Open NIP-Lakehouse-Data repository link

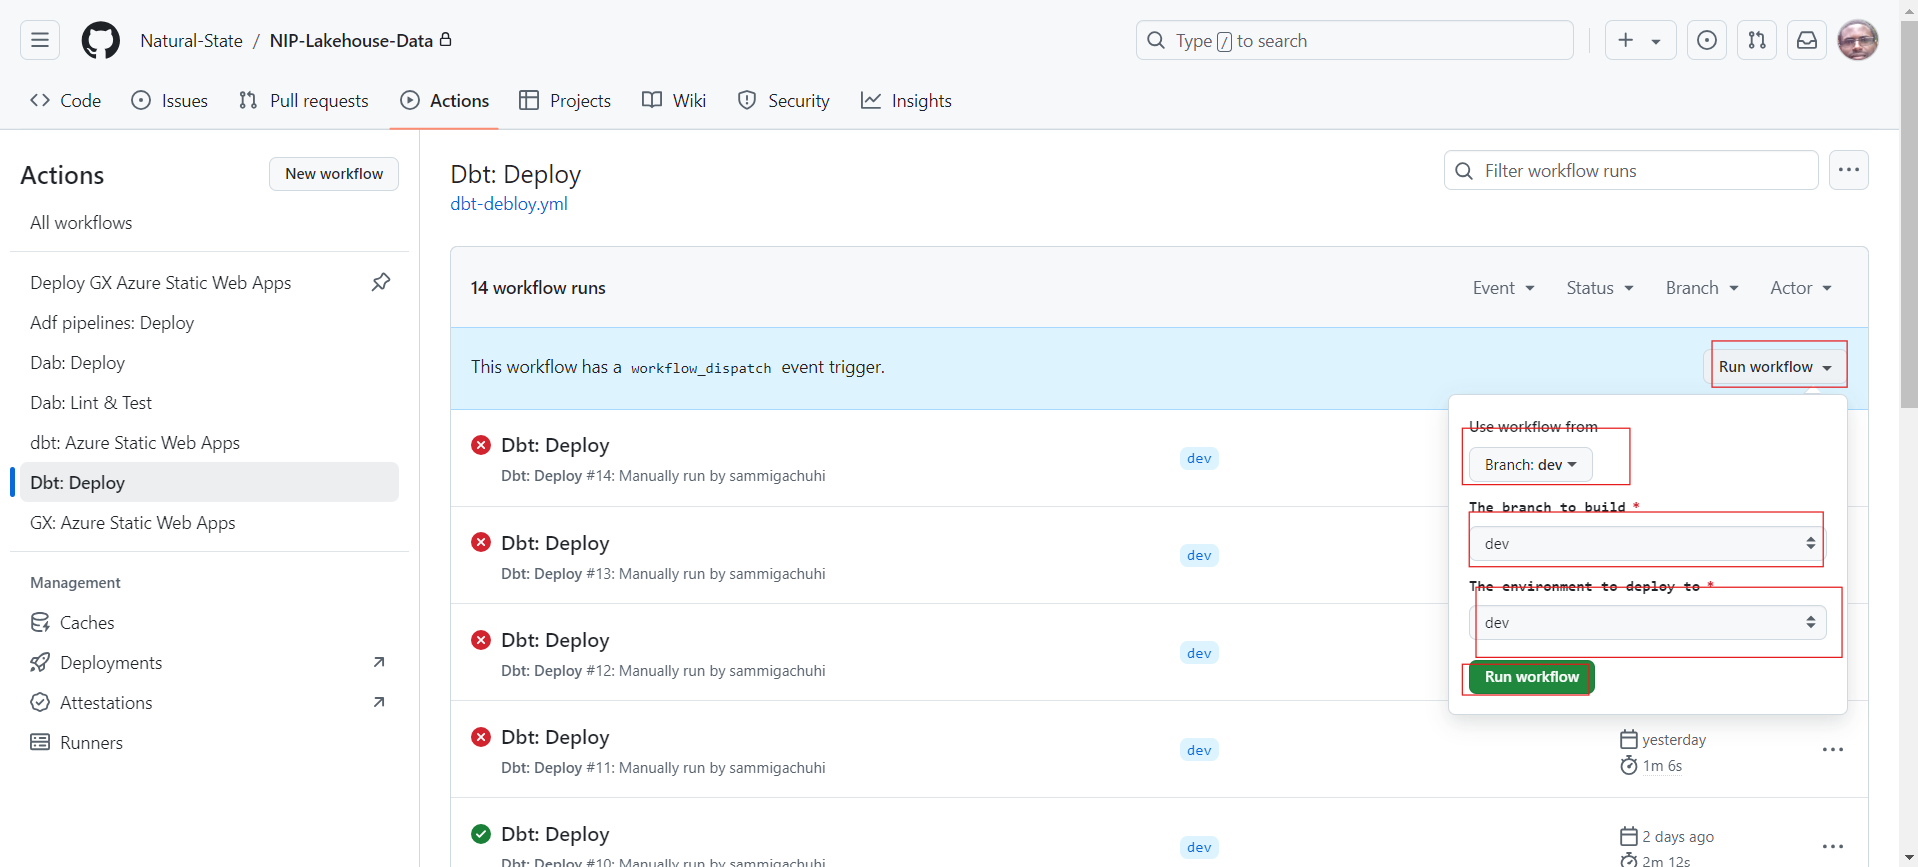[x=351, y=41]
